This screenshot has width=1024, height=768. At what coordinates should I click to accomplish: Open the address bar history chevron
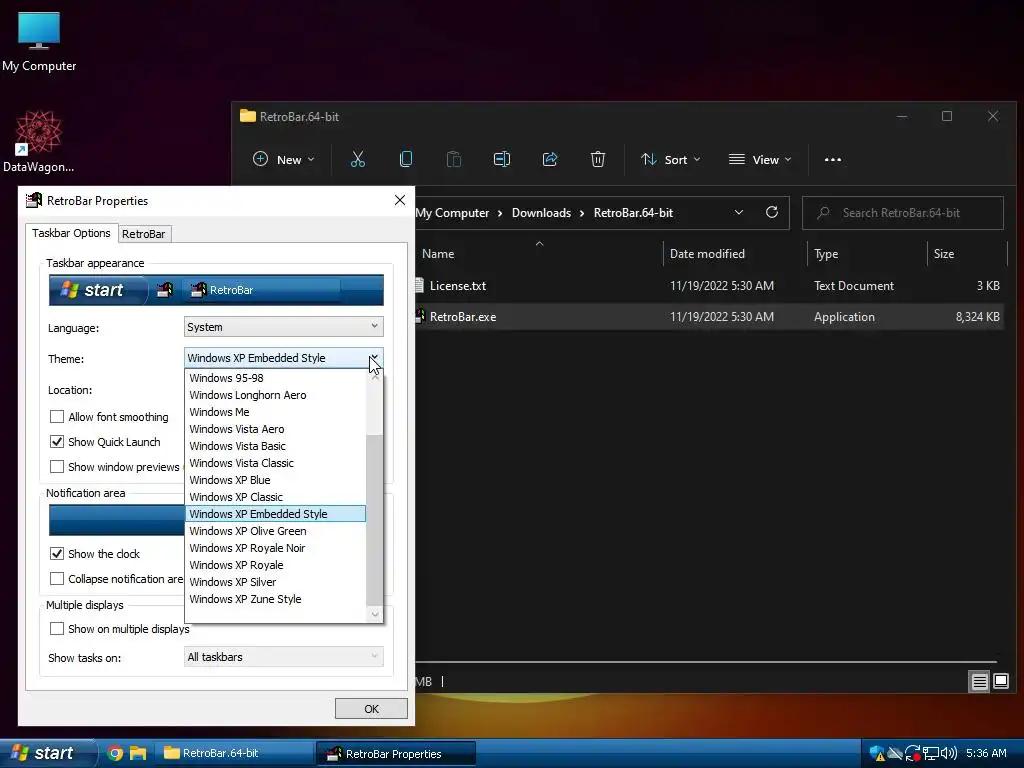(739, 212)
